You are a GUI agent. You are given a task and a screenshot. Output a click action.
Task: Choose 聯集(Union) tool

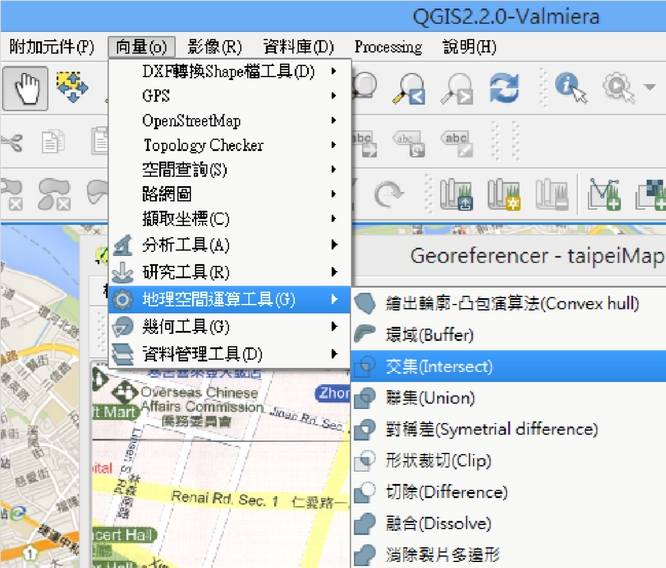click(508, 398)
